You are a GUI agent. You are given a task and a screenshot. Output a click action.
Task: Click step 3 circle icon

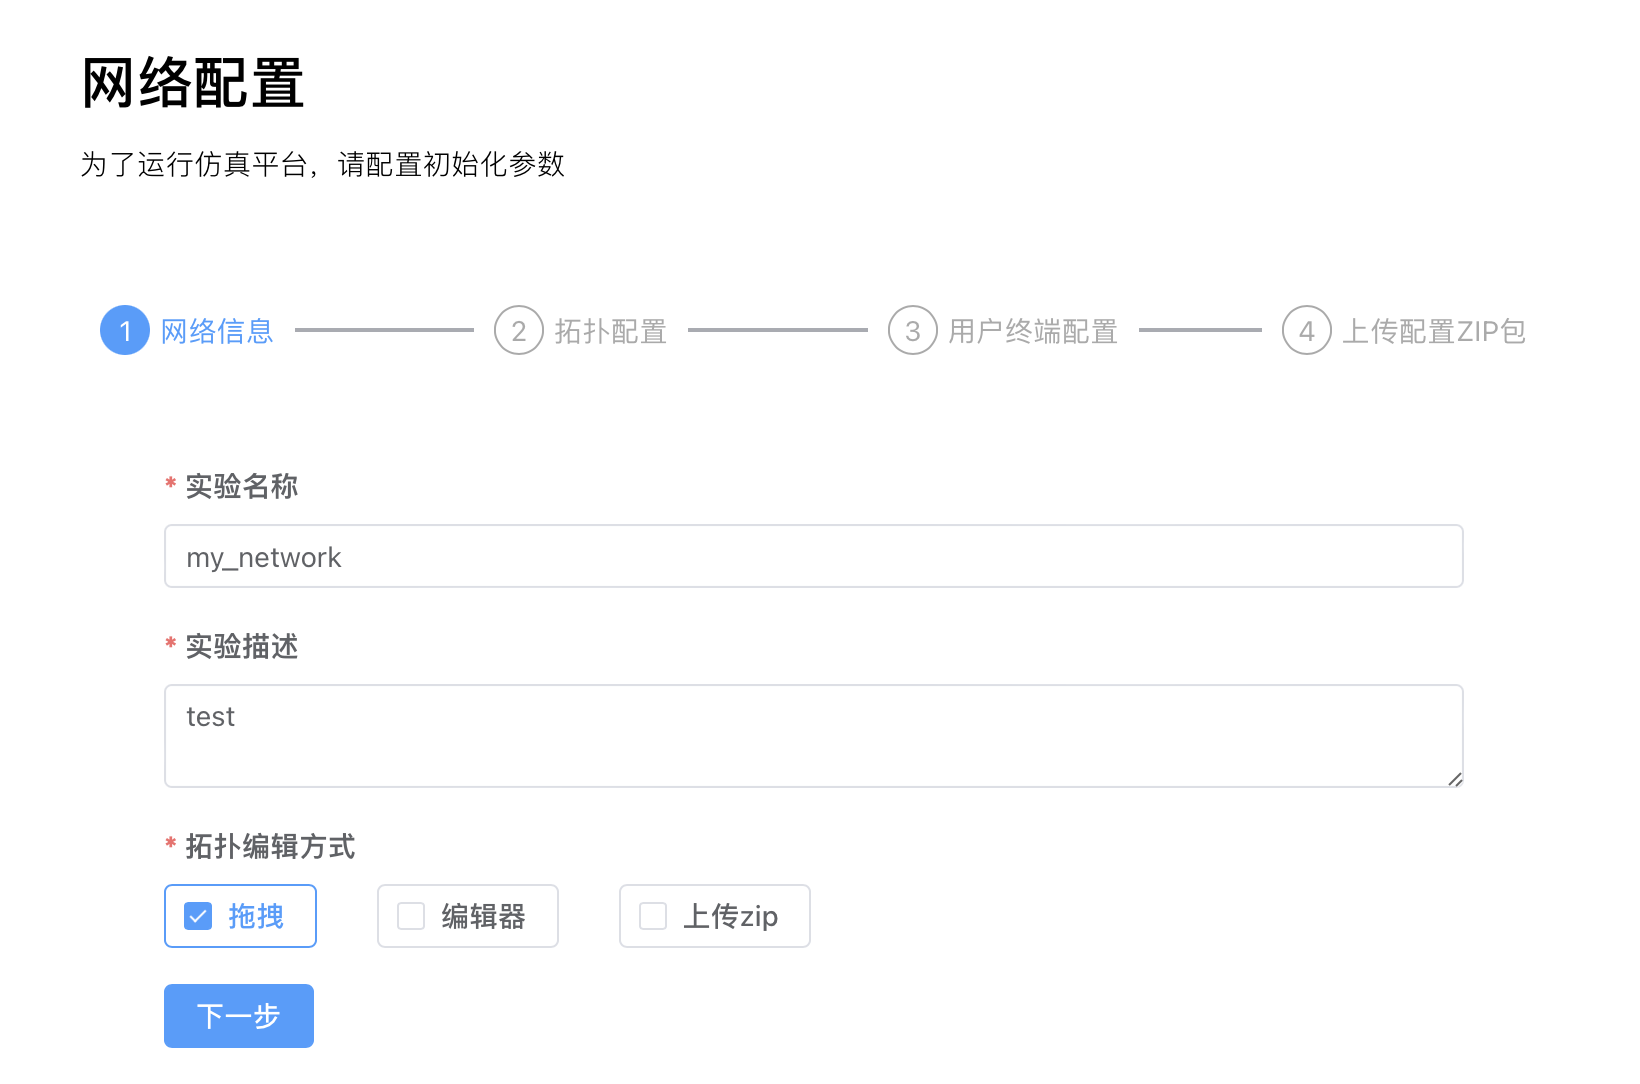tap(913, 331)
